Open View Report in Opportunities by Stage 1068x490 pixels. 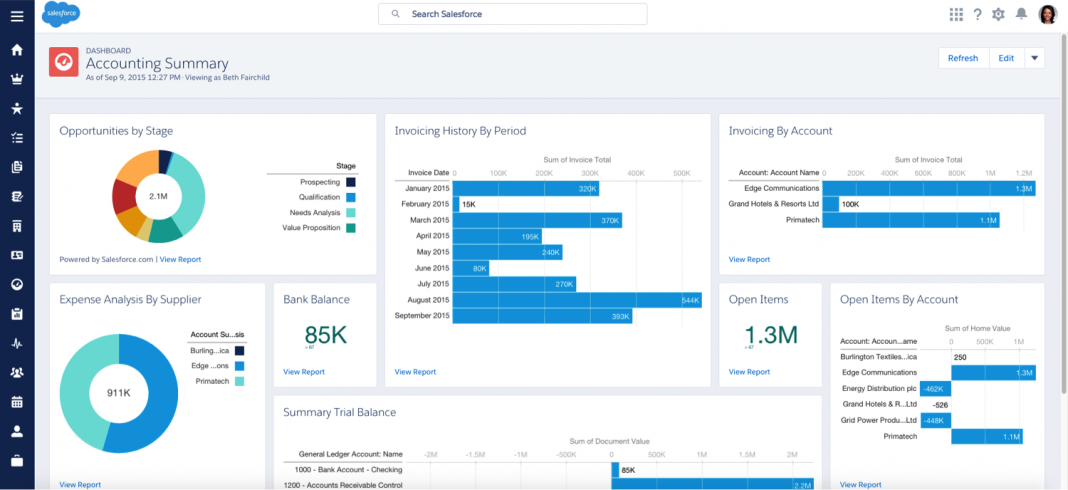(x=180, y=260)
